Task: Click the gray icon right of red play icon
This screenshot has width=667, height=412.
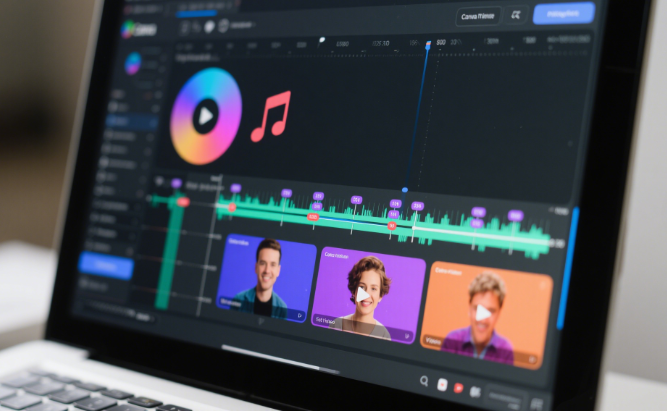Action: coord(475,392)
